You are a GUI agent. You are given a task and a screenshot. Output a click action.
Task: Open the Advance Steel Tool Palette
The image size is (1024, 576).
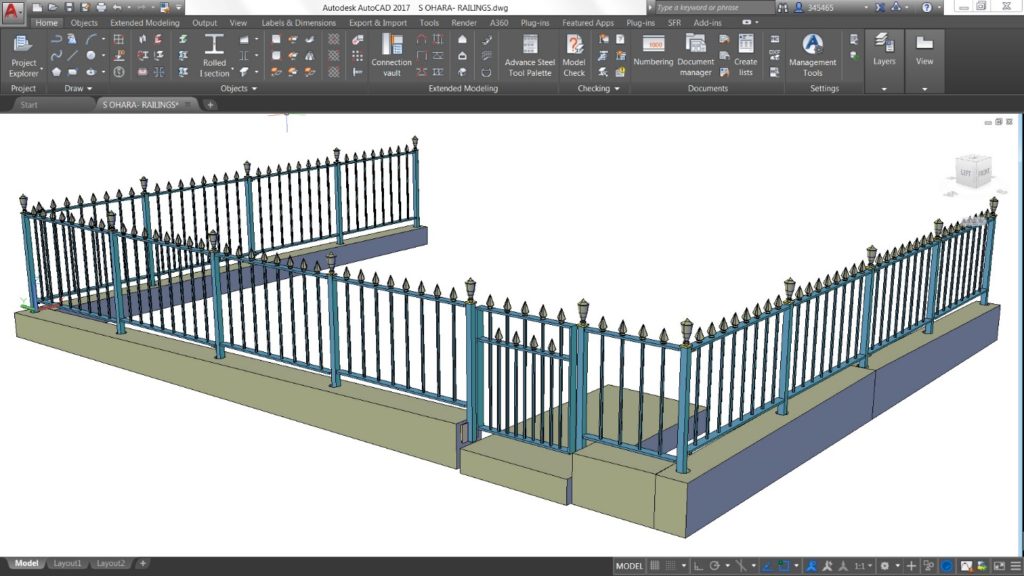coord(529,55)
